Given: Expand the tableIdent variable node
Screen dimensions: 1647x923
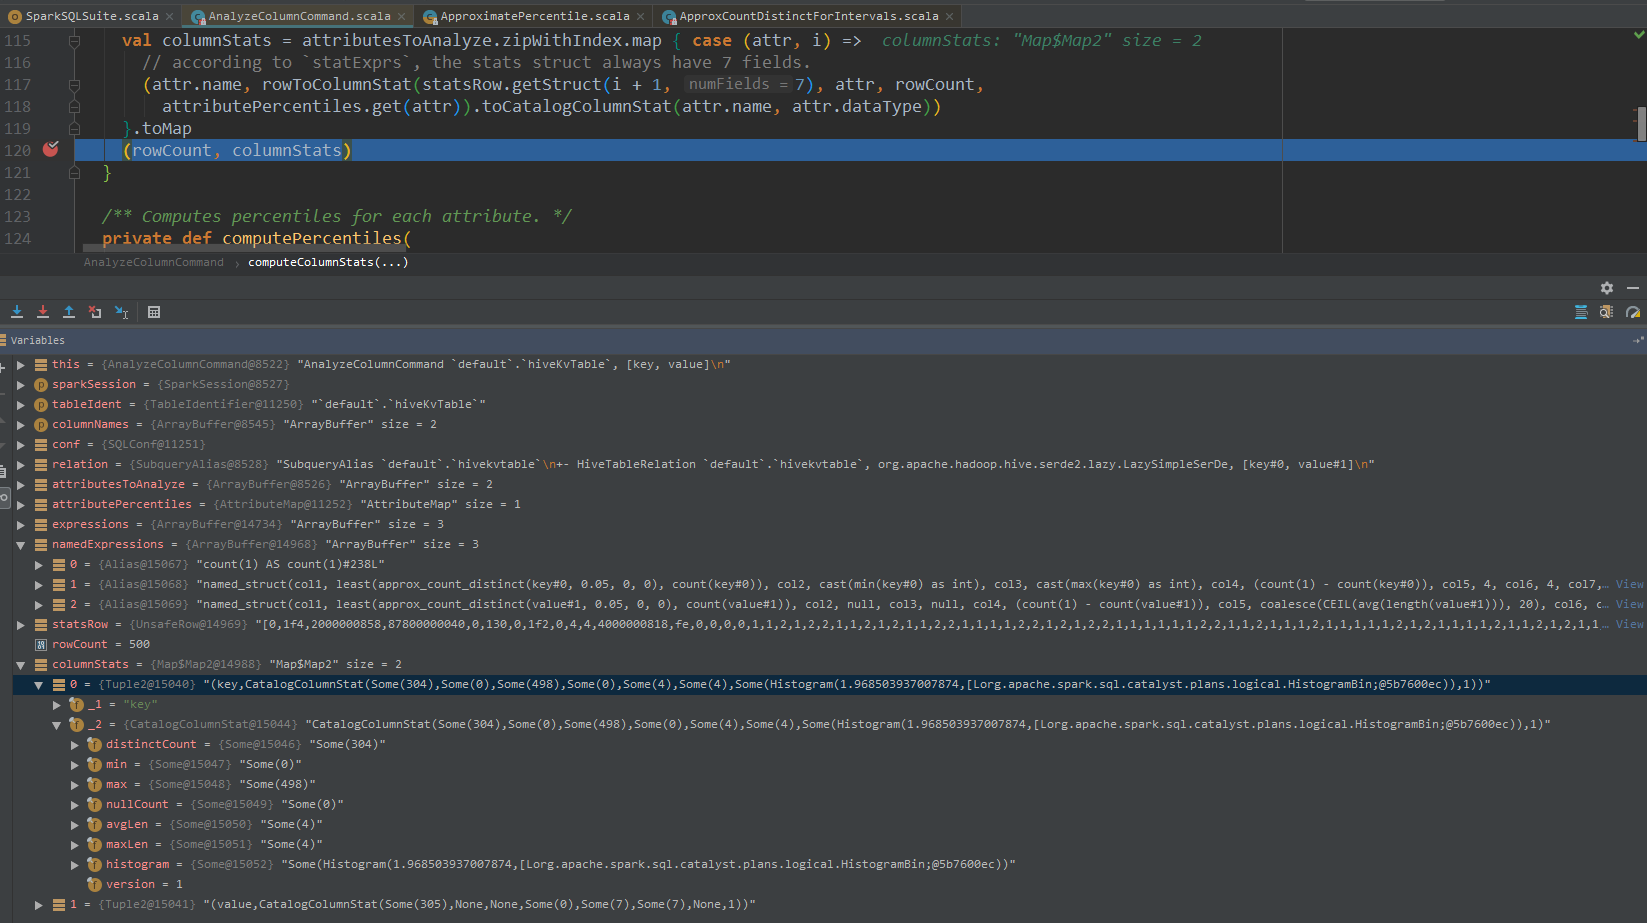Looking at the screenshot, I should point(21,405).
